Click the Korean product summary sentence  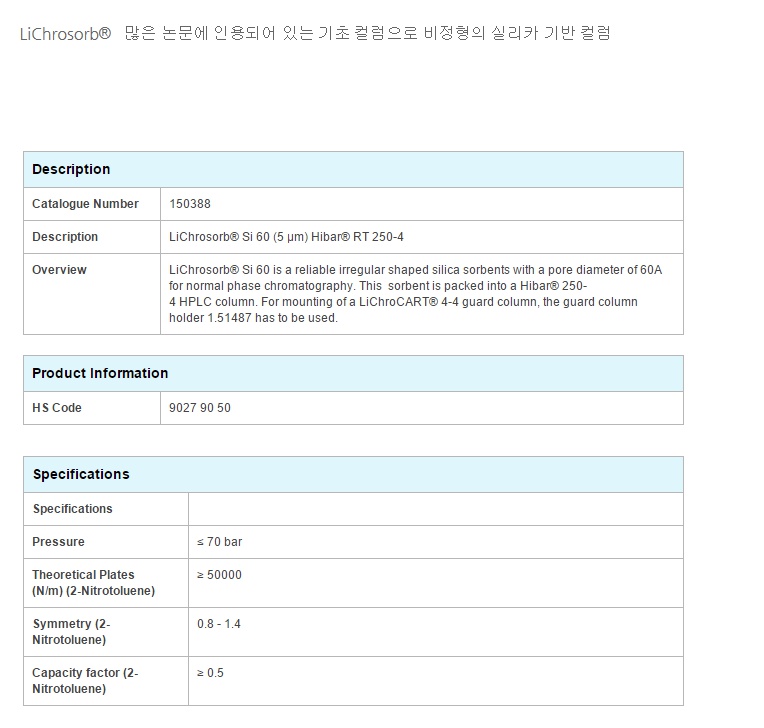tap(367, 33)
